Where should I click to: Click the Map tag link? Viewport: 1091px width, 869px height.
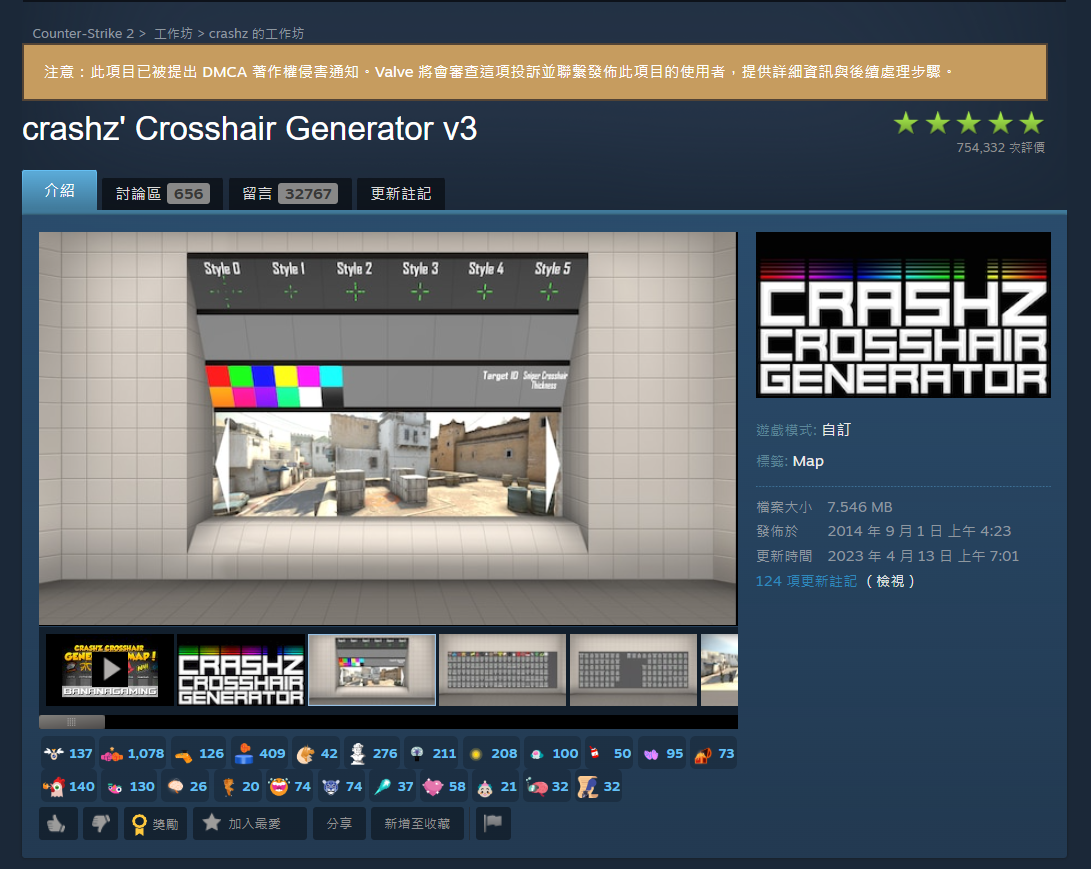[x=809, y=461]
